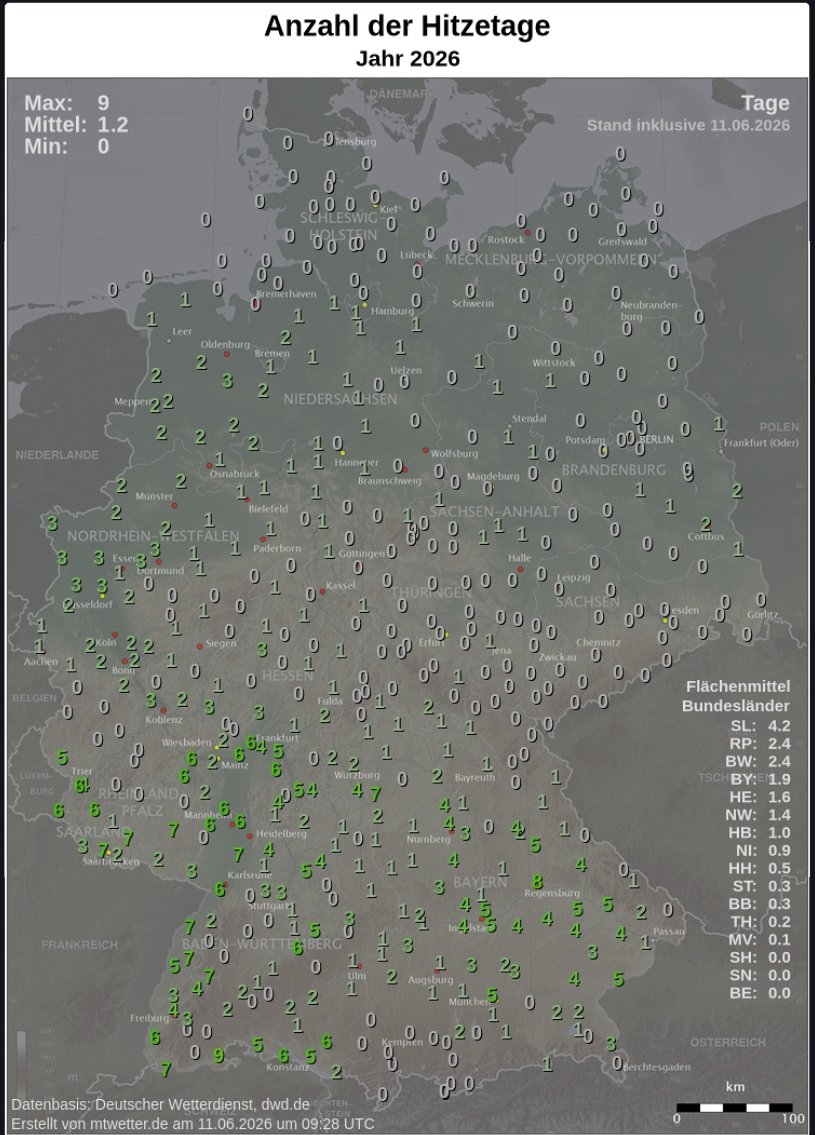815x1135 pixels.
Task: Select the 'Min: 0' statistic
Action: [67, 146]
